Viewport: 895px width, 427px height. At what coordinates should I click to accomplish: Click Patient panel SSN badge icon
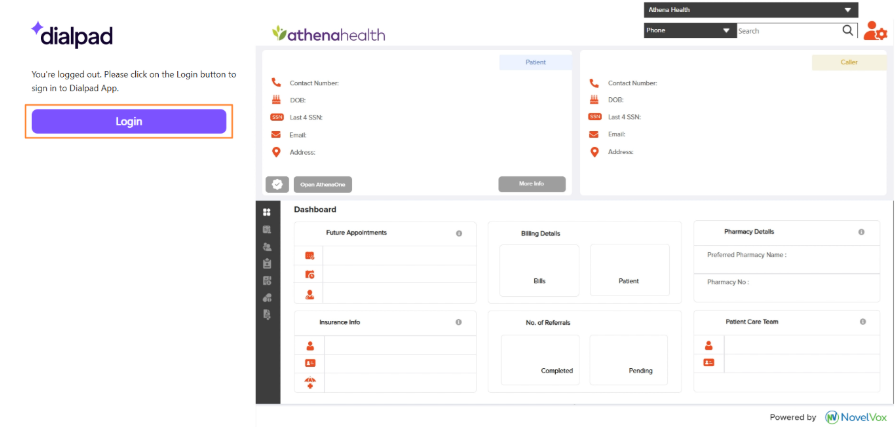coord(276,117)
